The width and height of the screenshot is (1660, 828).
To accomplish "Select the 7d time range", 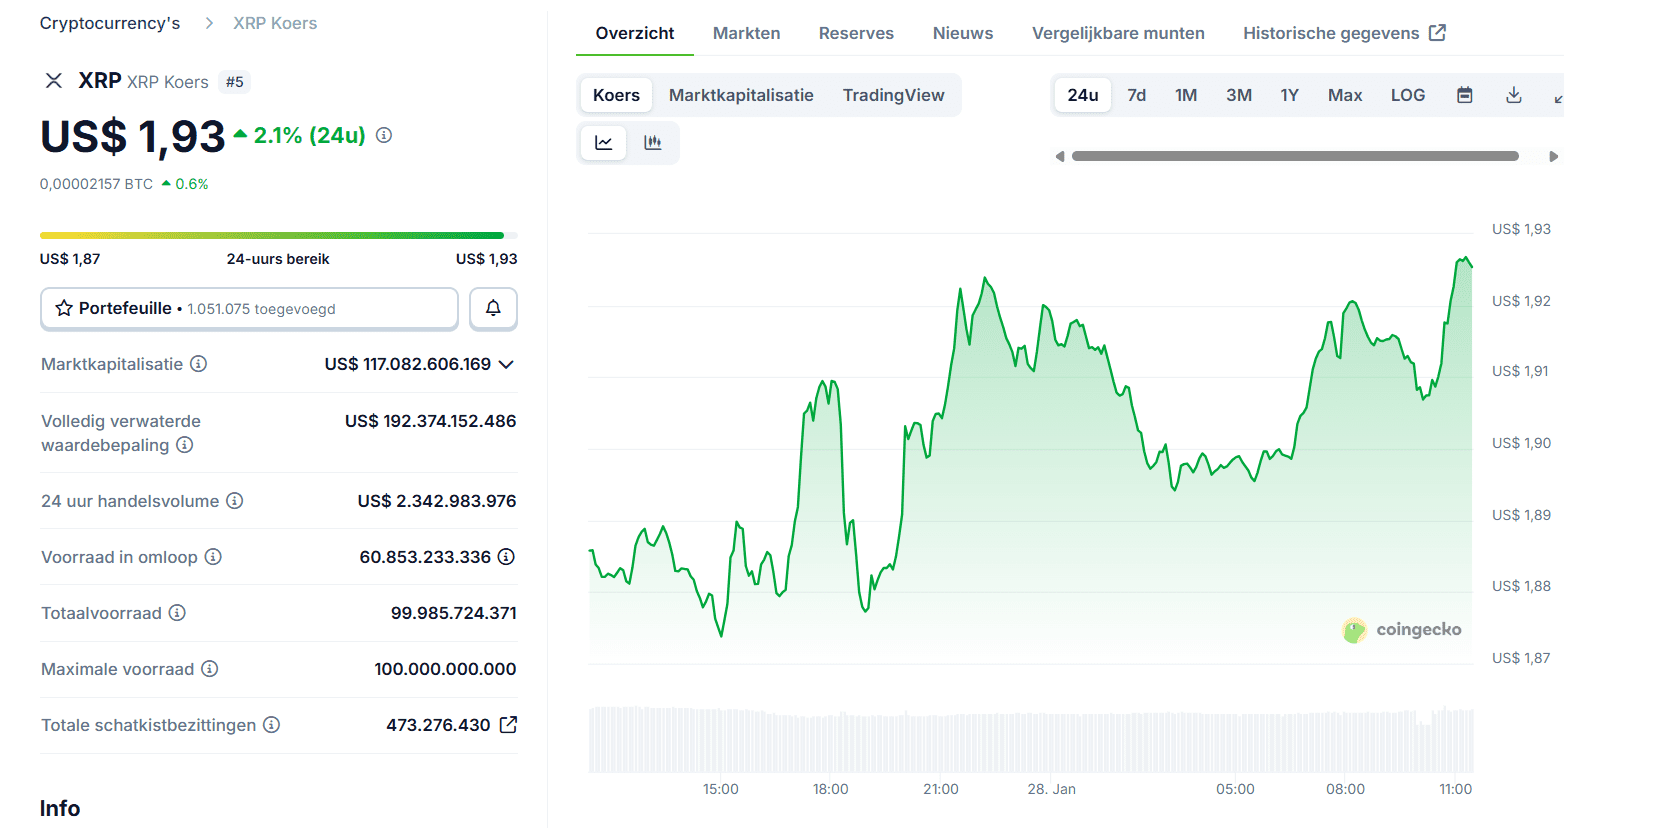I will pos(1136,95).
